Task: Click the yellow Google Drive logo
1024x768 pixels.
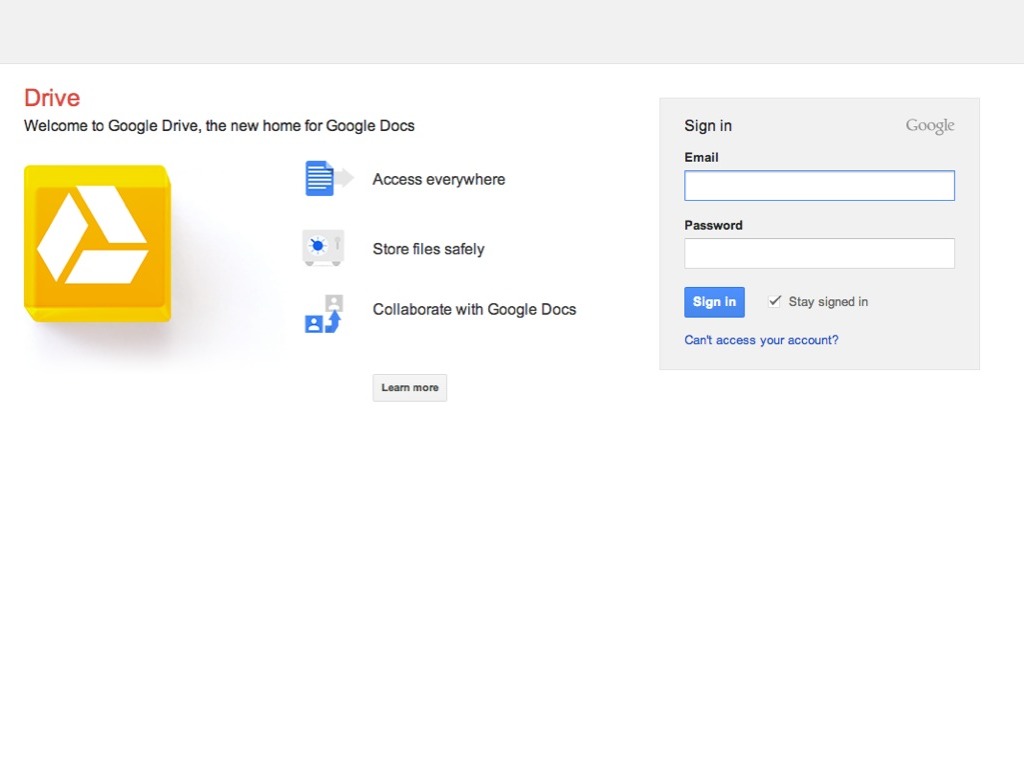Action: [x=97, y=243]
